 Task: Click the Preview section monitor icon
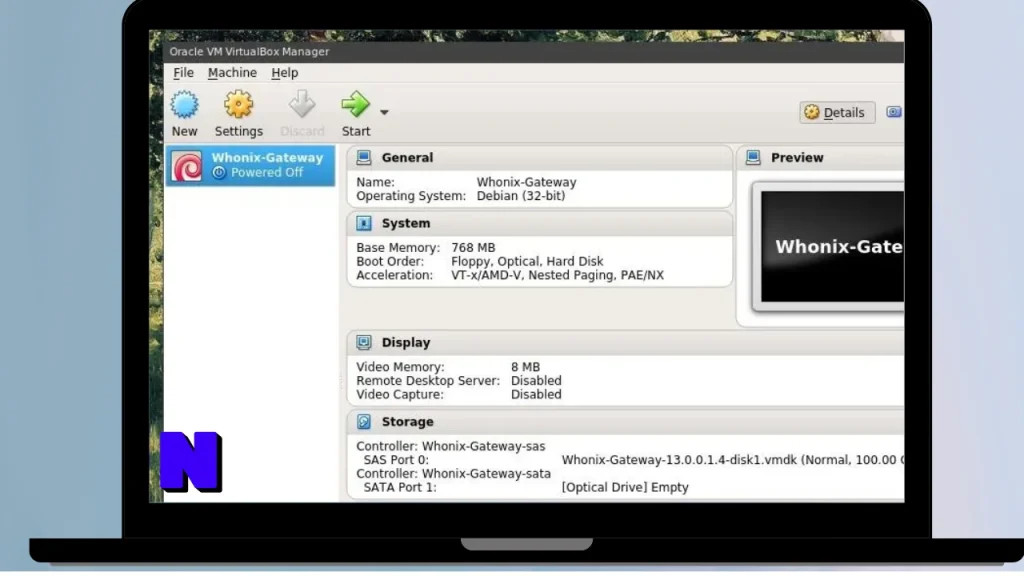point(753,157)
